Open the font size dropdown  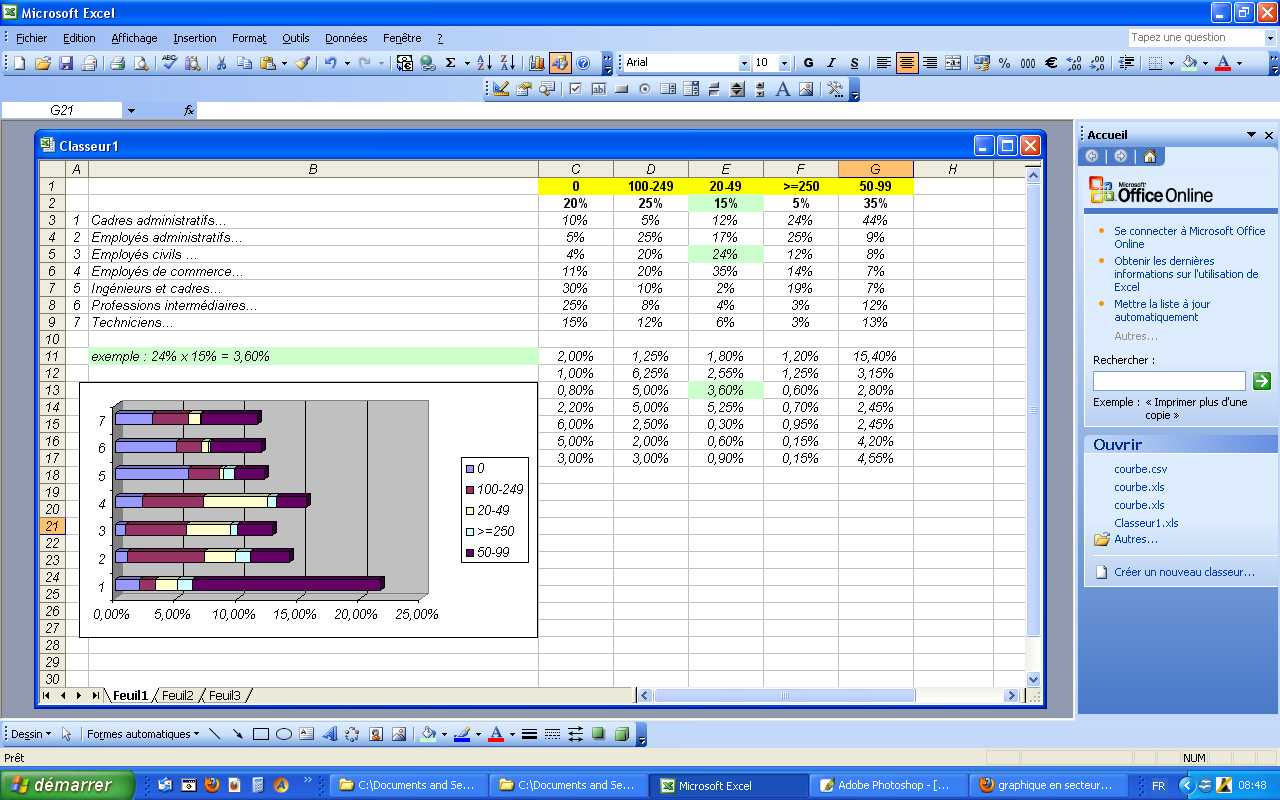pos(784,63)
